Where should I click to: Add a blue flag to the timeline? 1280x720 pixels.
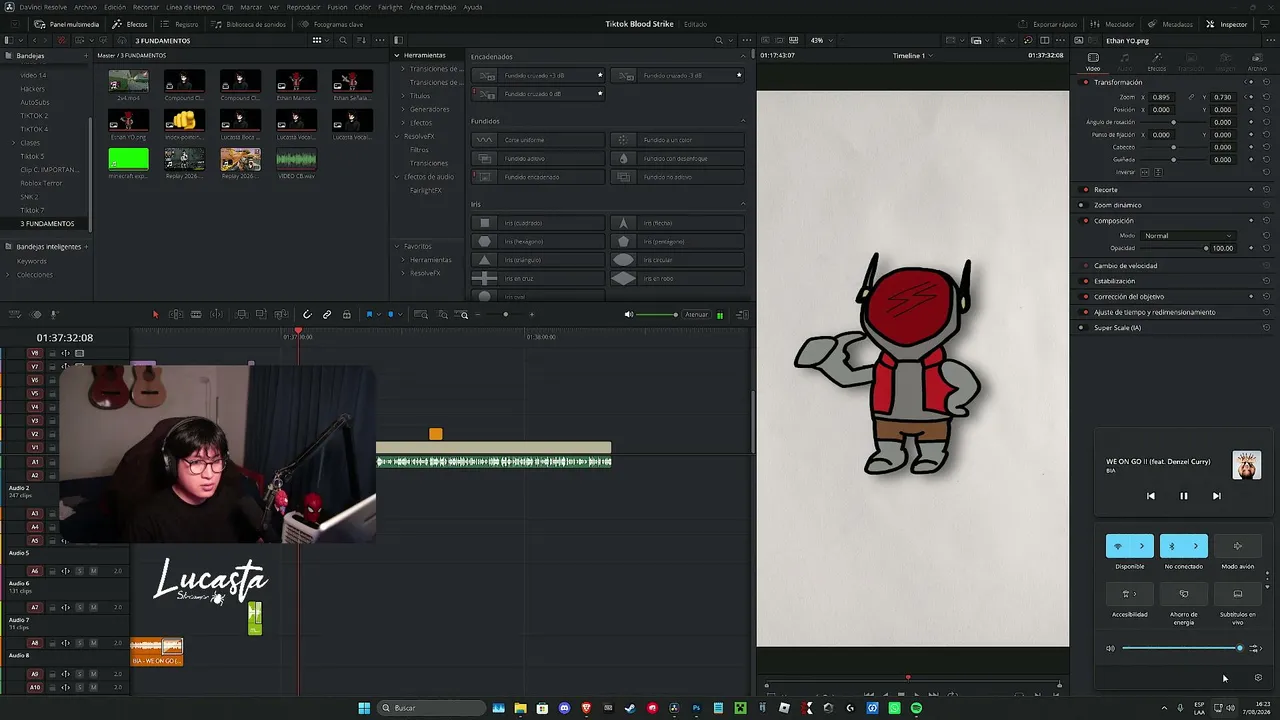pos(369,315)
